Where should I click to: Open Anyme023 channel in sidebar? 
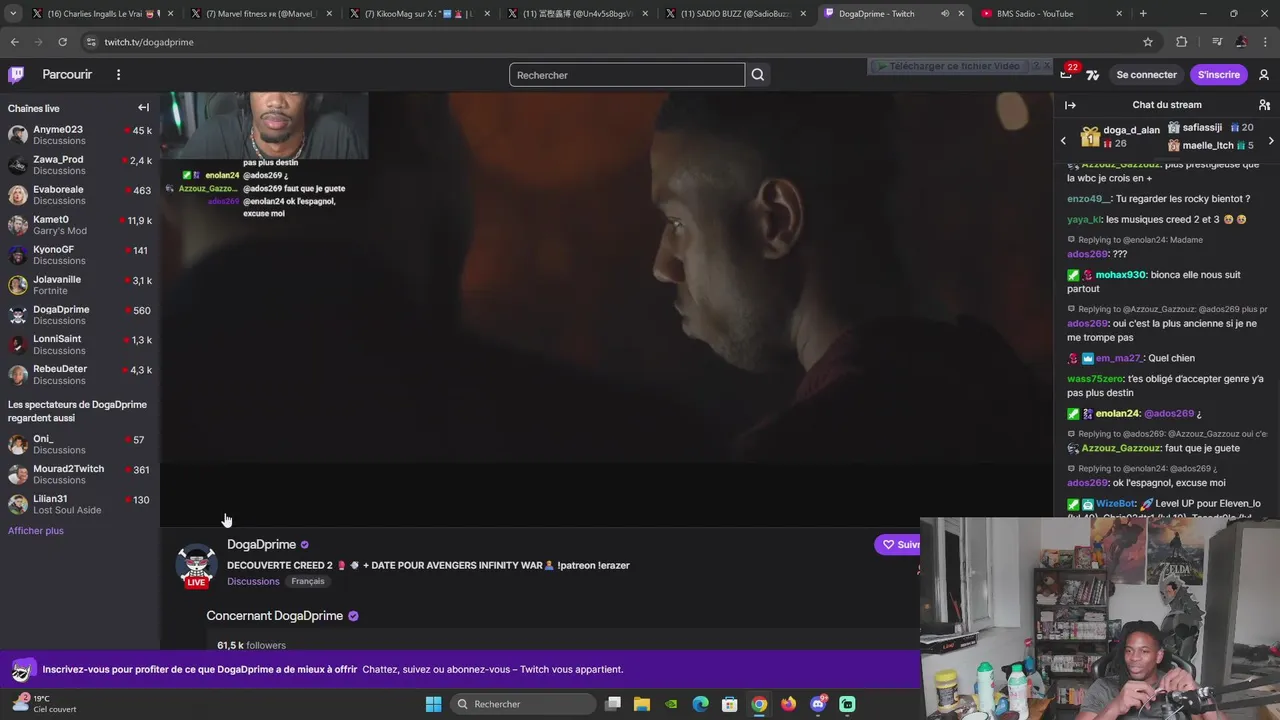point(80,135)
